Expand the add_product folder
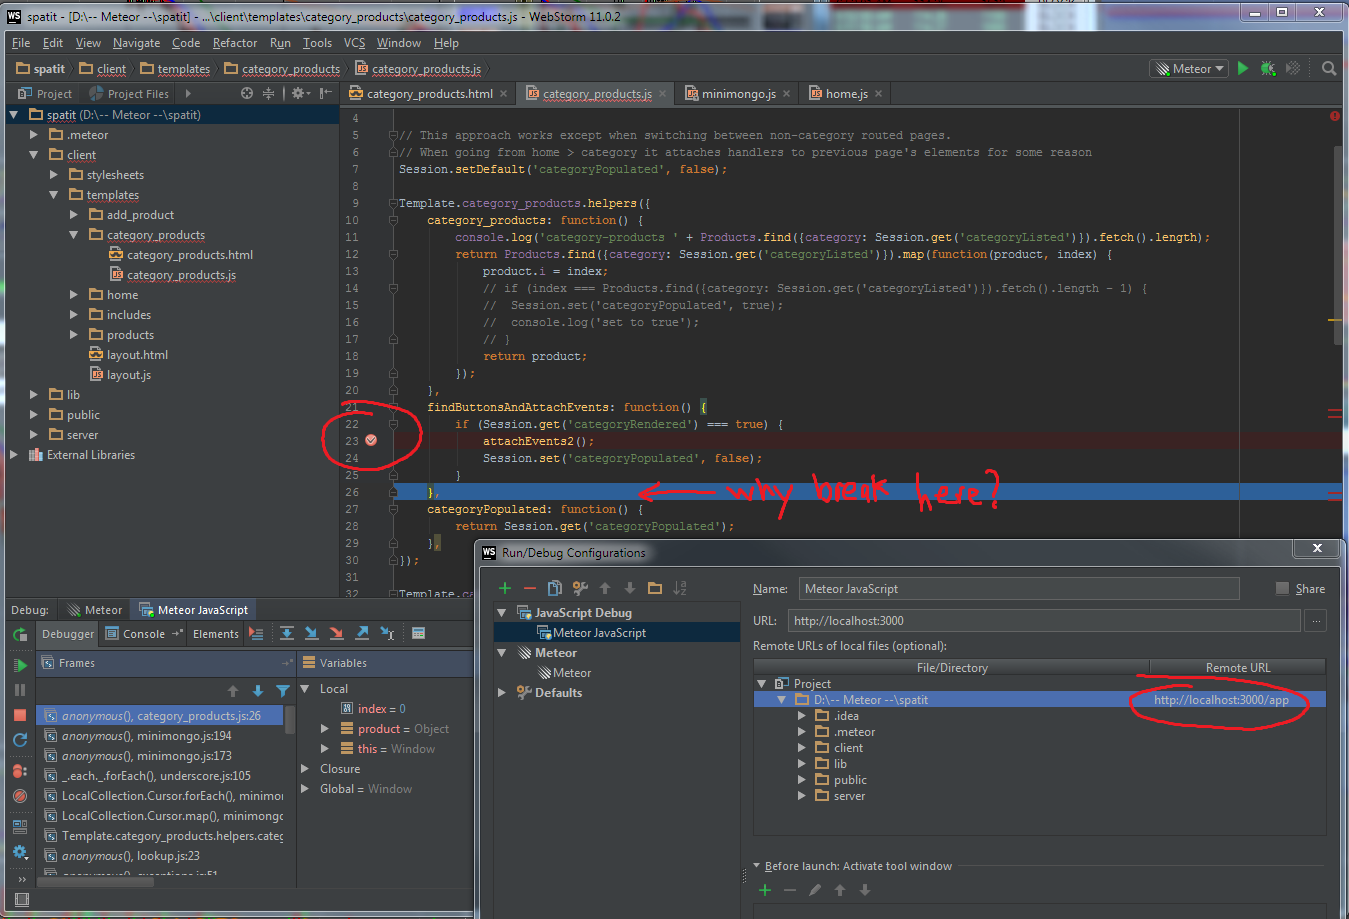The height and width of the screenshot is (919, 1349). click(x=73, y=215)
